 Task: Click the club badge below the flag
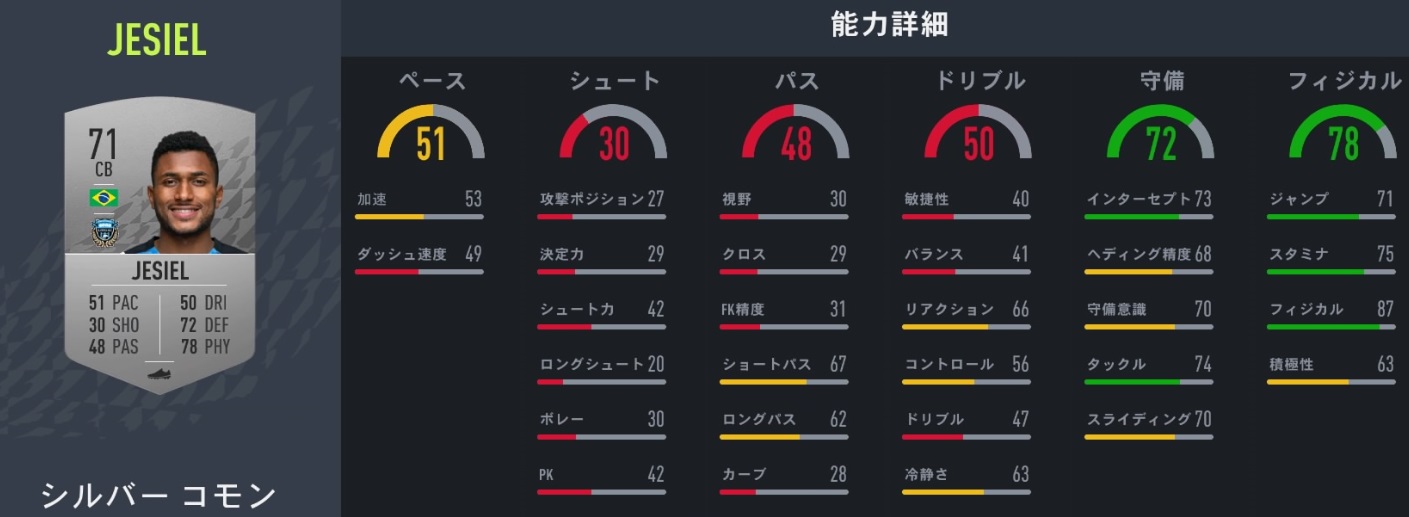pyautogui.click(x=104, y=232)
